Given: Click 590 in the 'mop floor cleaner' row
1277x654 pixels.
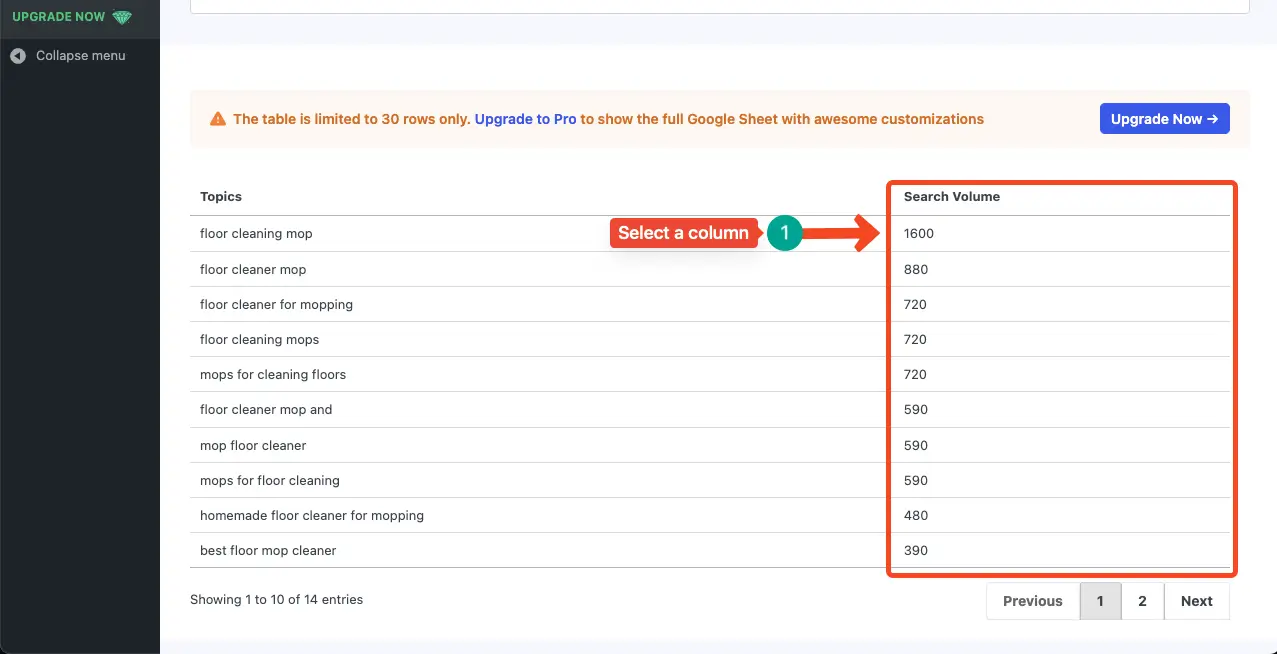Looking at the screenshot, I should pos(916,445).
